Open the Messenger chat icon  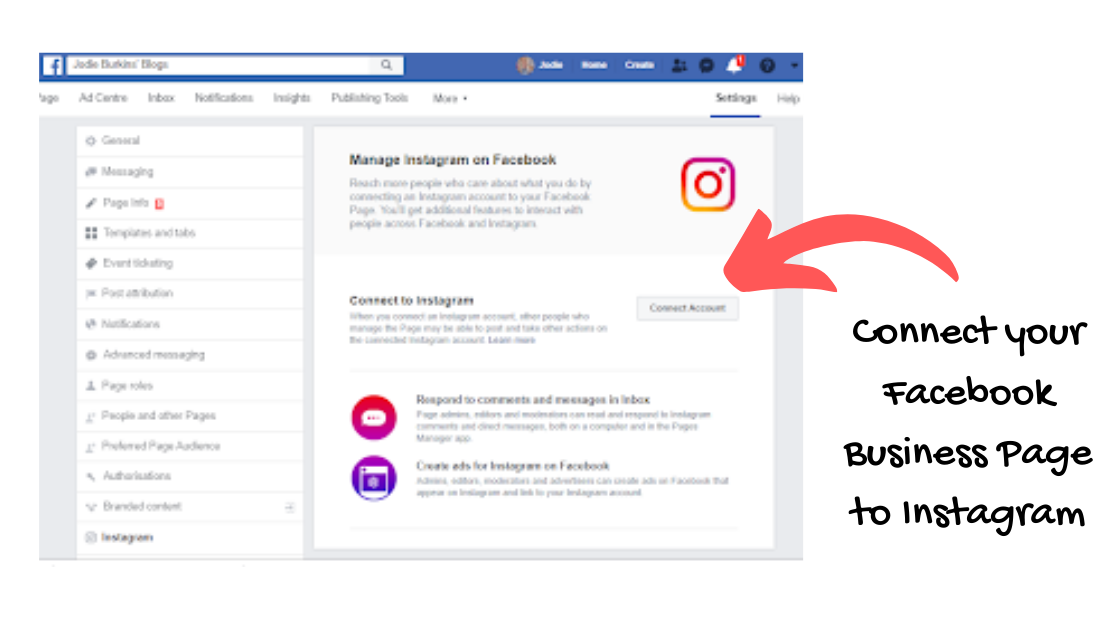[706, 66]
